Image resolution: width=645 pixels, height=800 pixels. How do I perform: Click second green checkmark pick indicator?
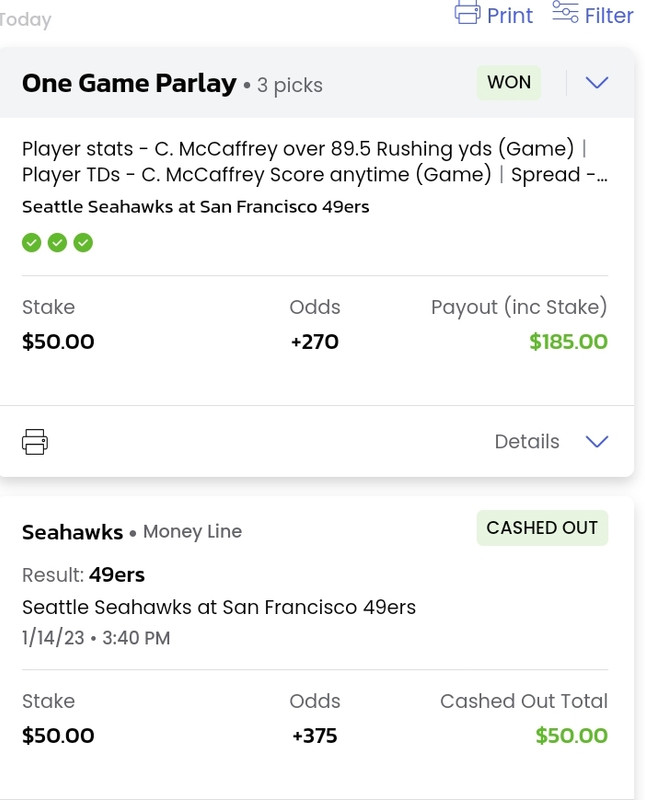pos(57,243)
